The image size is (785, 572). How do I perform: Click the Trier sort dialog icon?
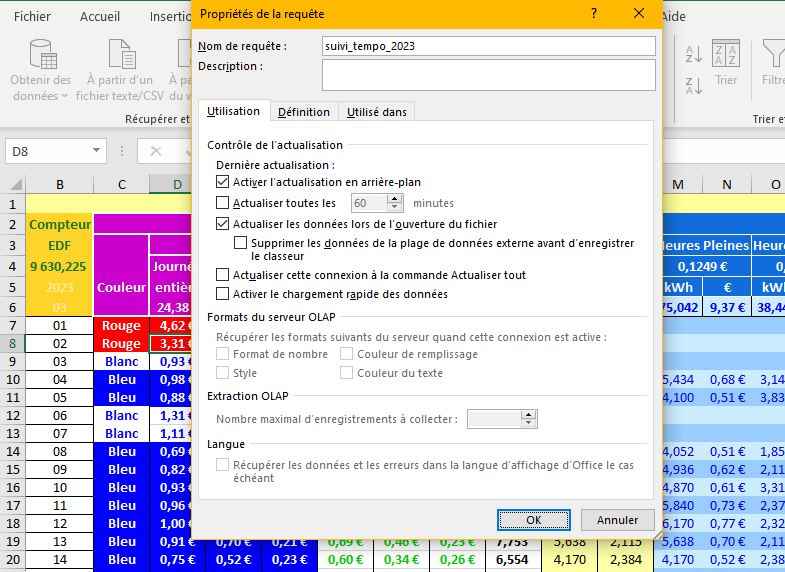726,54
